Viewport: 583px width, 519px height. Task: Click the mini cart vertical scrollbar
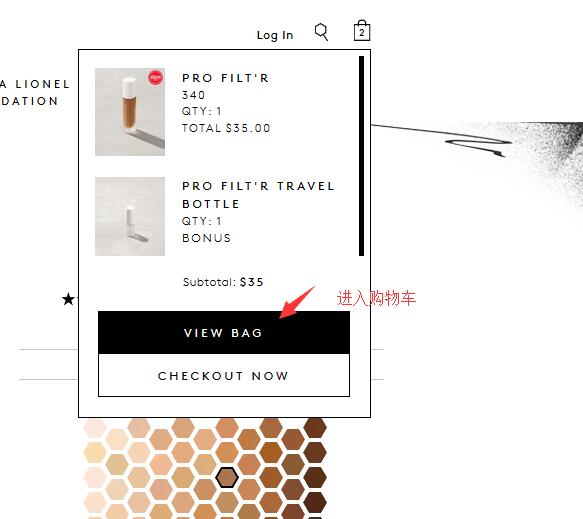(x=361, y=156)
